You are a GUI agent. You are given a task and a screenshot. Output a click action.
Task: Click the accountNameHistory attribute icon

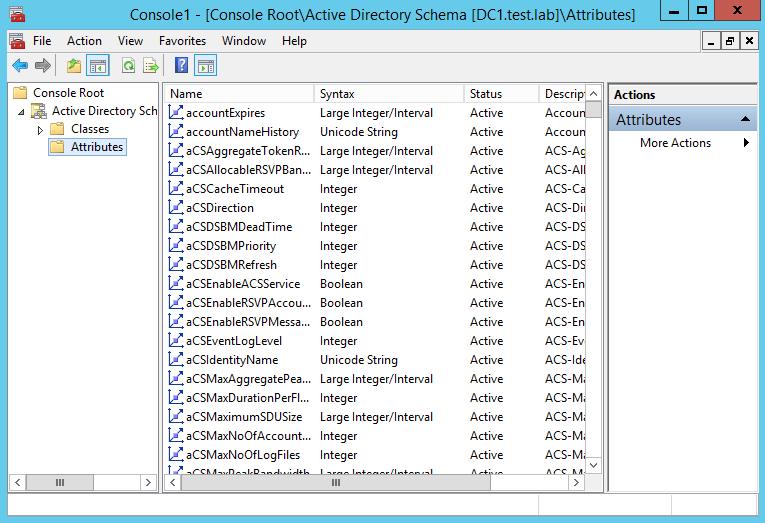[176, 132]
